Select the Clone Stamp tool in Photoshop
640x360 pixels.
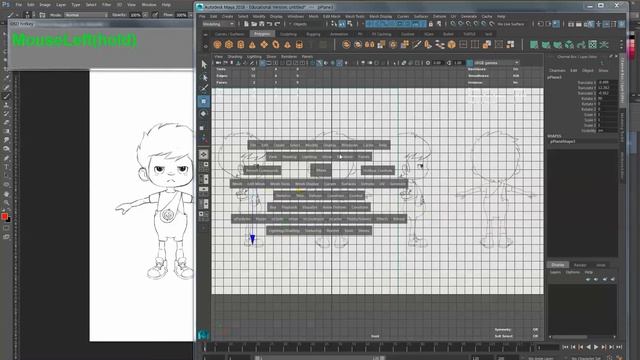click(x=6, y=105)
